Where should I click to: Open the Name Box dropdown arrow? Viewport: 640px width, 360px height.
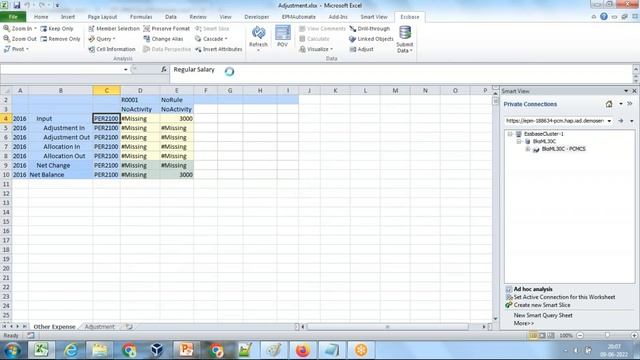coord(125,70)
